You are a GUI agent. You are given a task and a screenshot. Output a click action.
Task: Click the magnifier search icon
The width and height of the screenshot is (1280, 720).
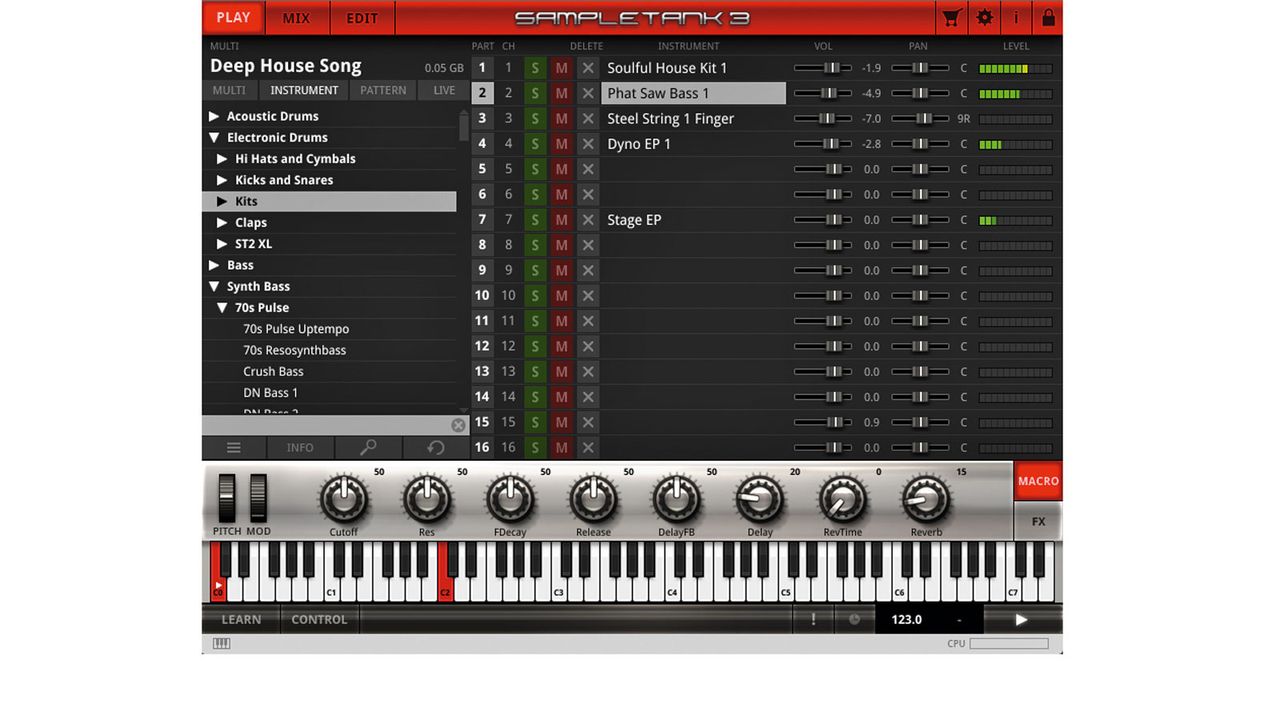(368, 448)
